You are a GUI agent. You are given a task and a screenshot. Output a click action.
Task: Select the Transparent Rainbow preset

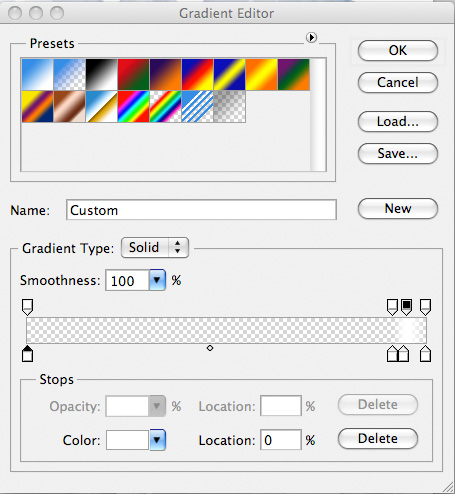(x=165, y=107)
